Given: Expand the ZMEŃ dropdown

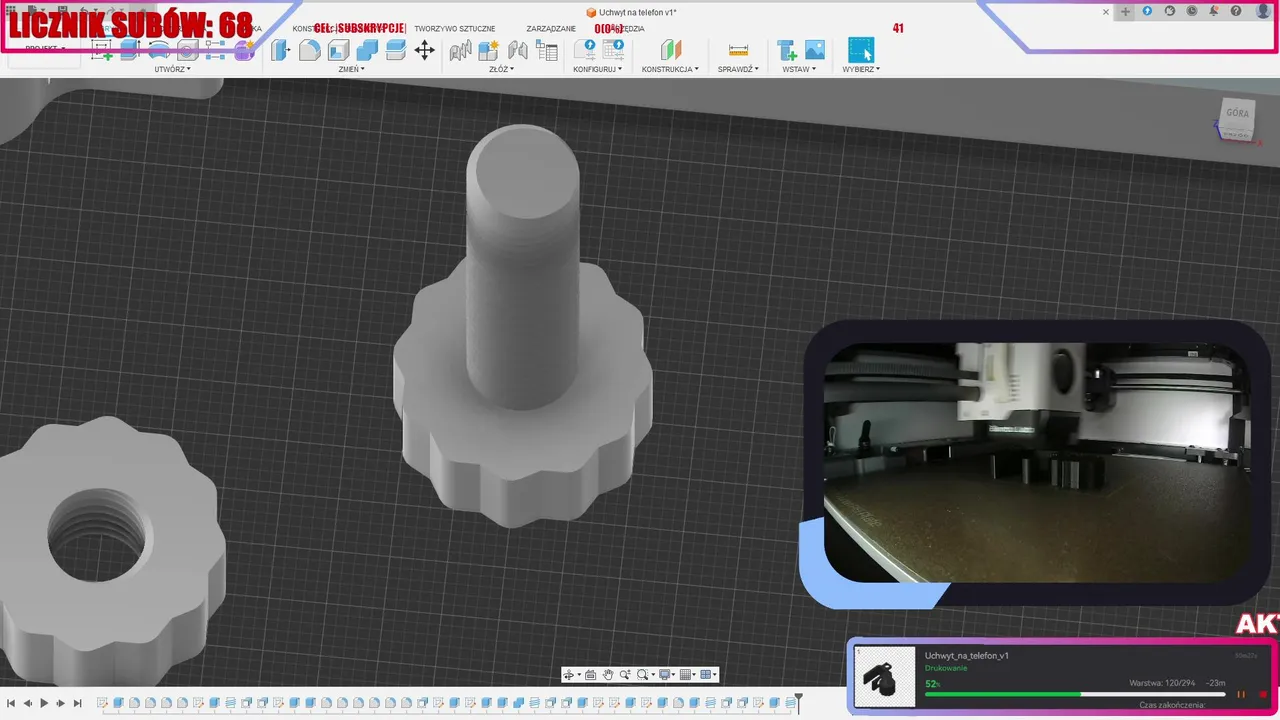Looking at the screenshot, I should click(352, 69).
